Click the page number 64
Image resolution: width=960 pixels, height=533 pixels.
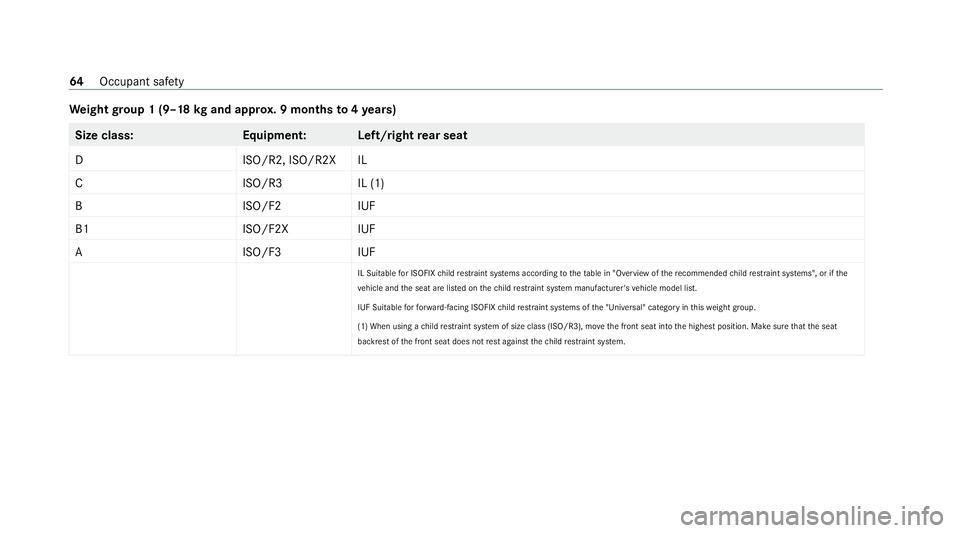pyautogui.click(x=77, y=81)
